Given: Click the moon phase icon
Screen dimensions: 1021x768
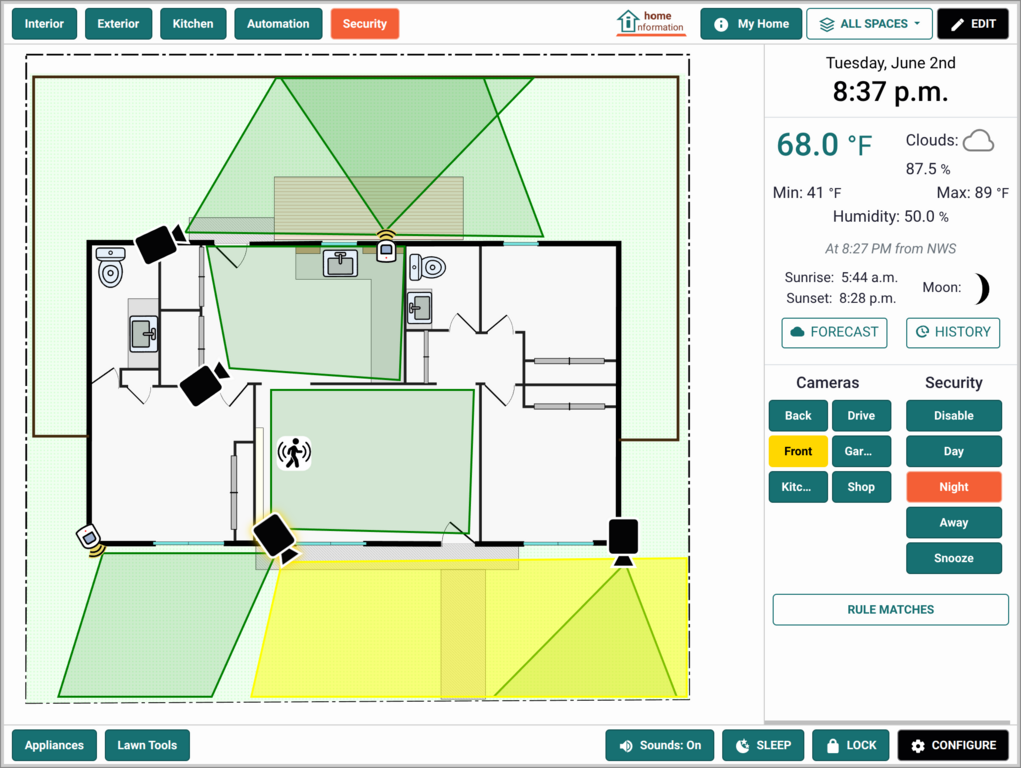Looking at the screenshot, I should pyautogui.click(x=982, y=289).
